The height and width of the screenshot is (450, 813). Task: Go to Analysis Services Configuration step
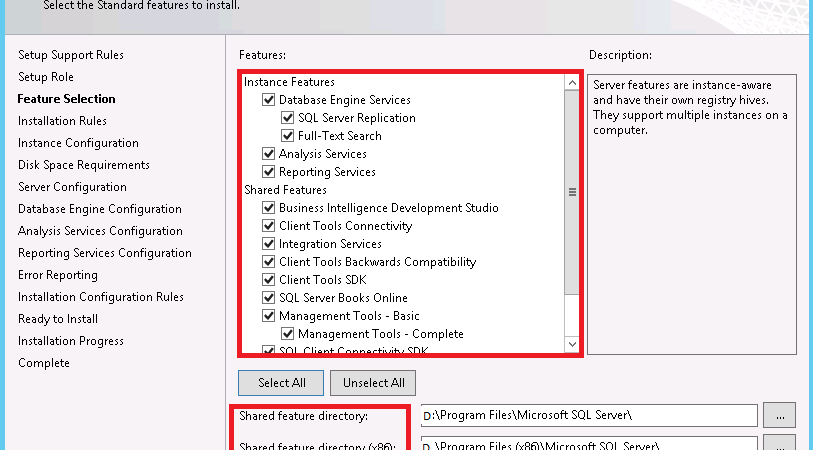coord(100,231)
